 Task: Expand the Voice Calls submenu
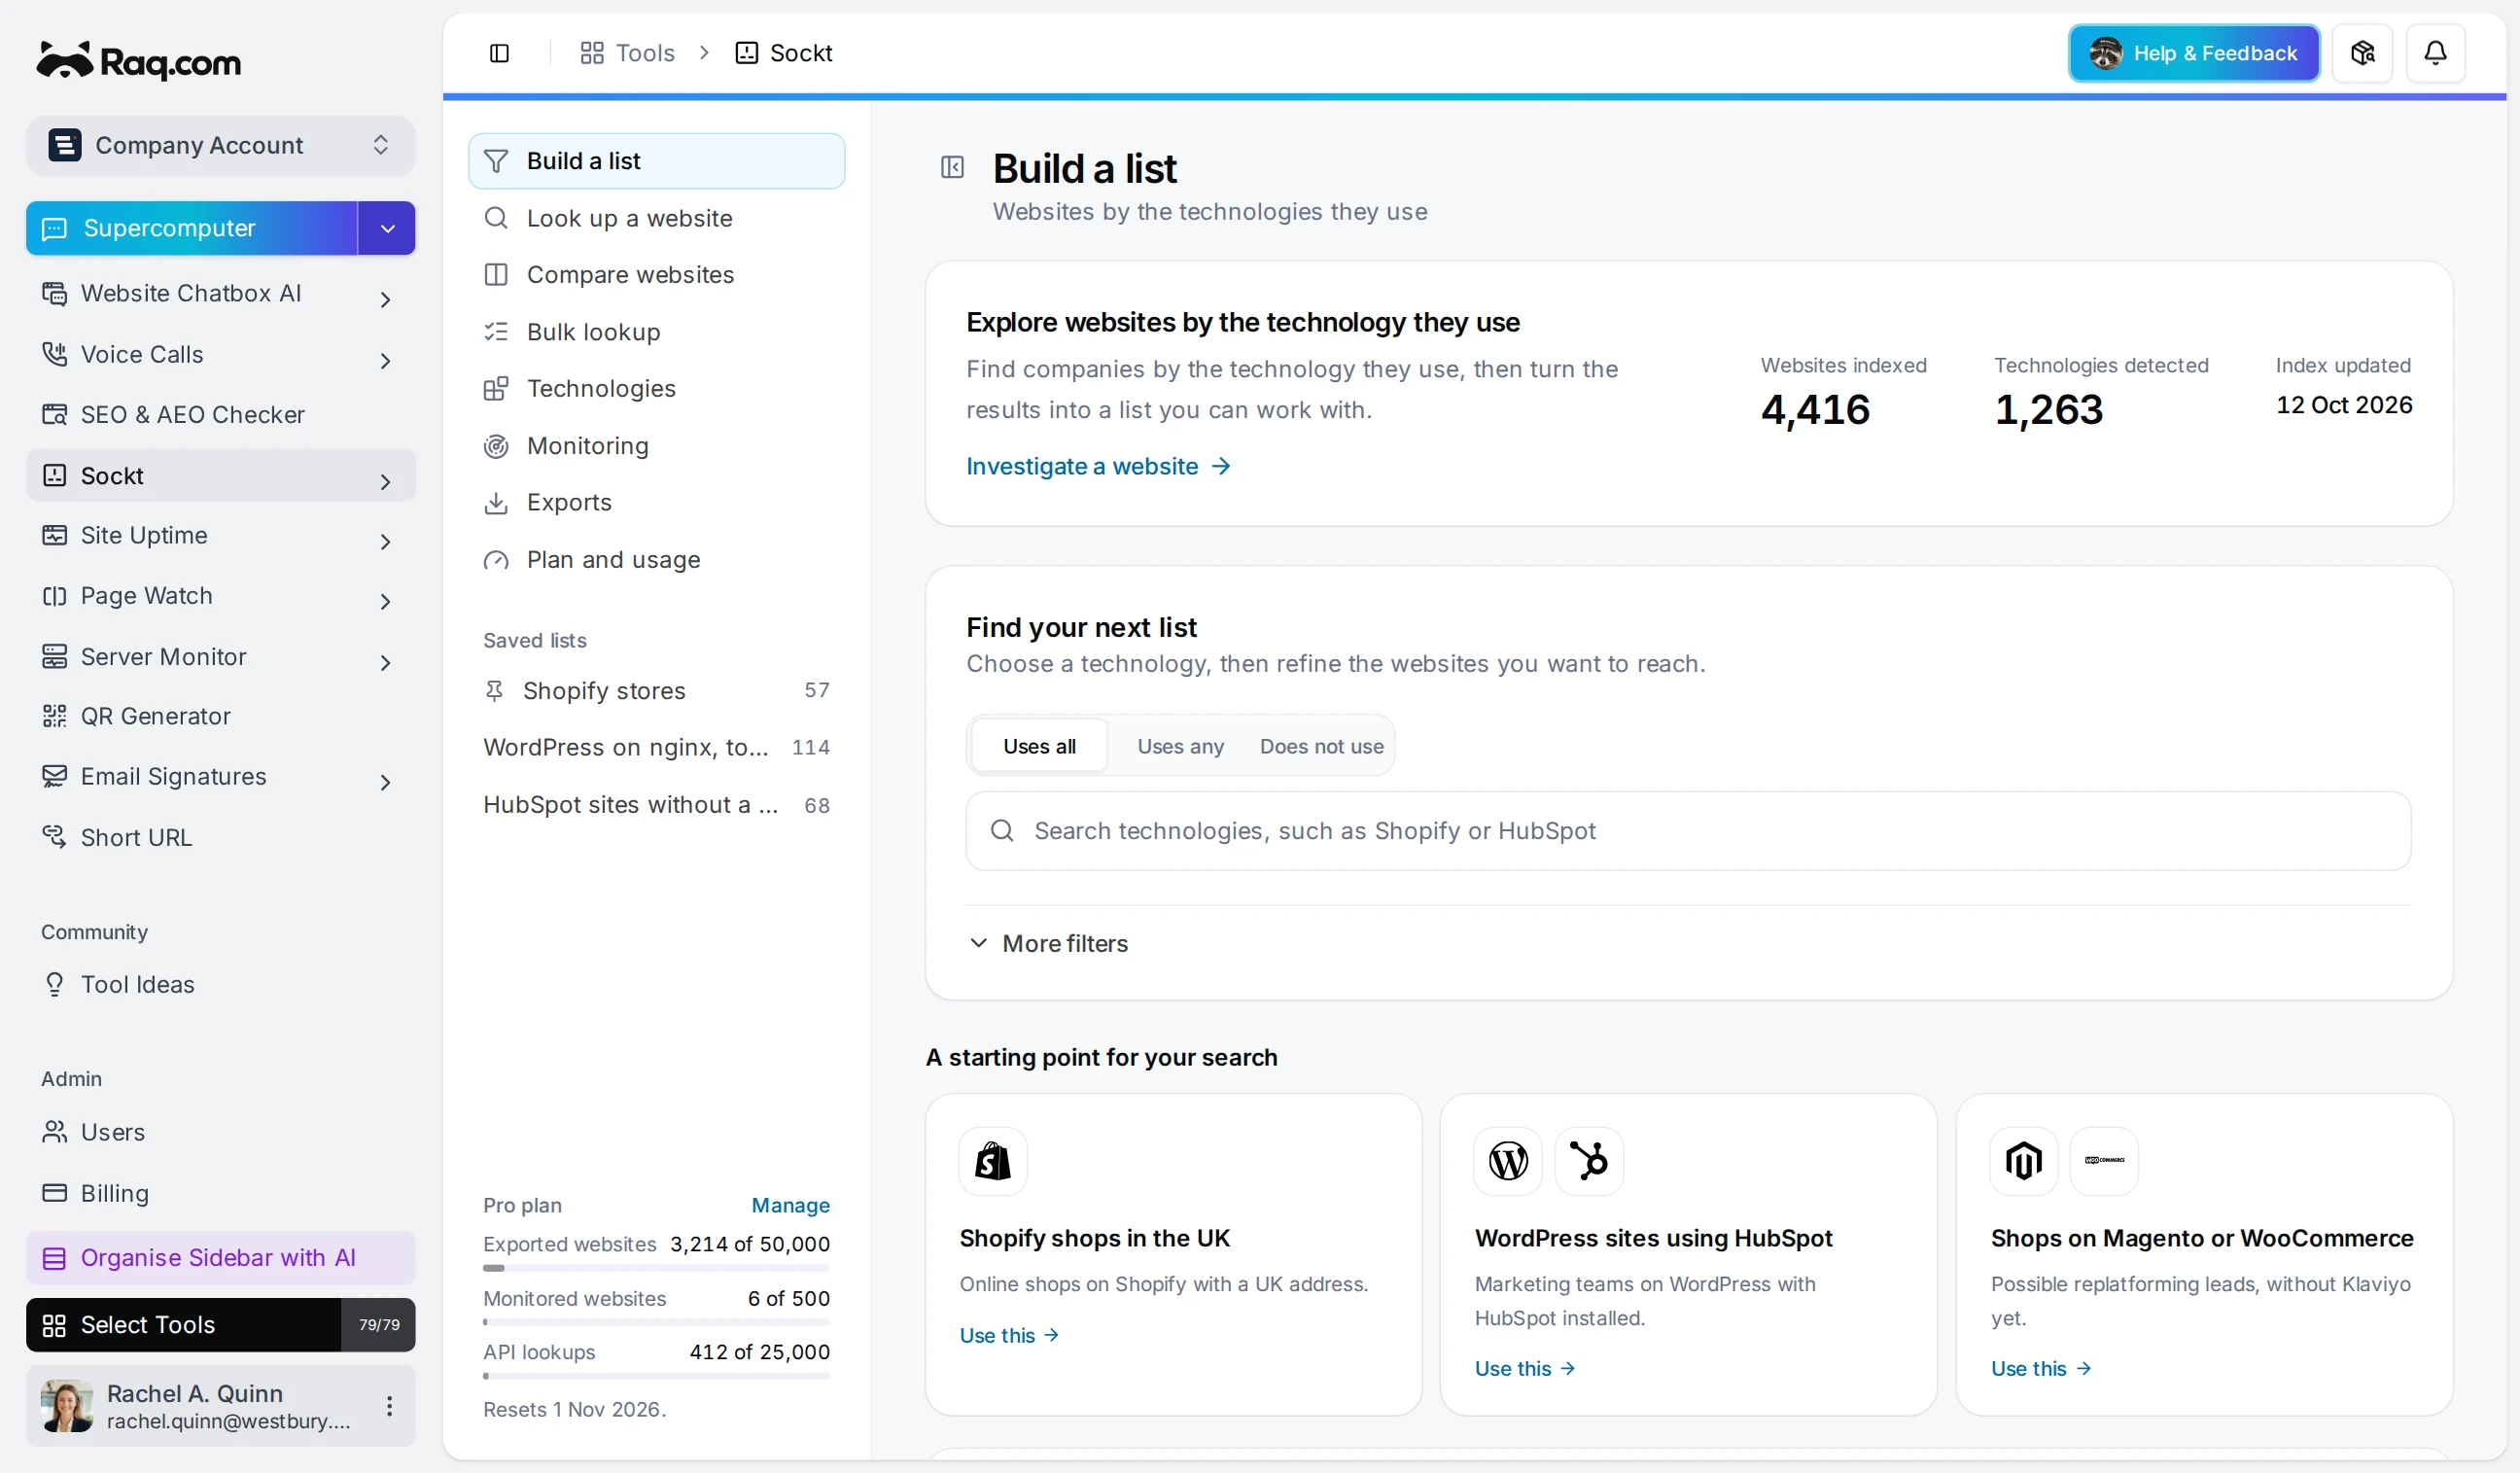click(385, 360)
